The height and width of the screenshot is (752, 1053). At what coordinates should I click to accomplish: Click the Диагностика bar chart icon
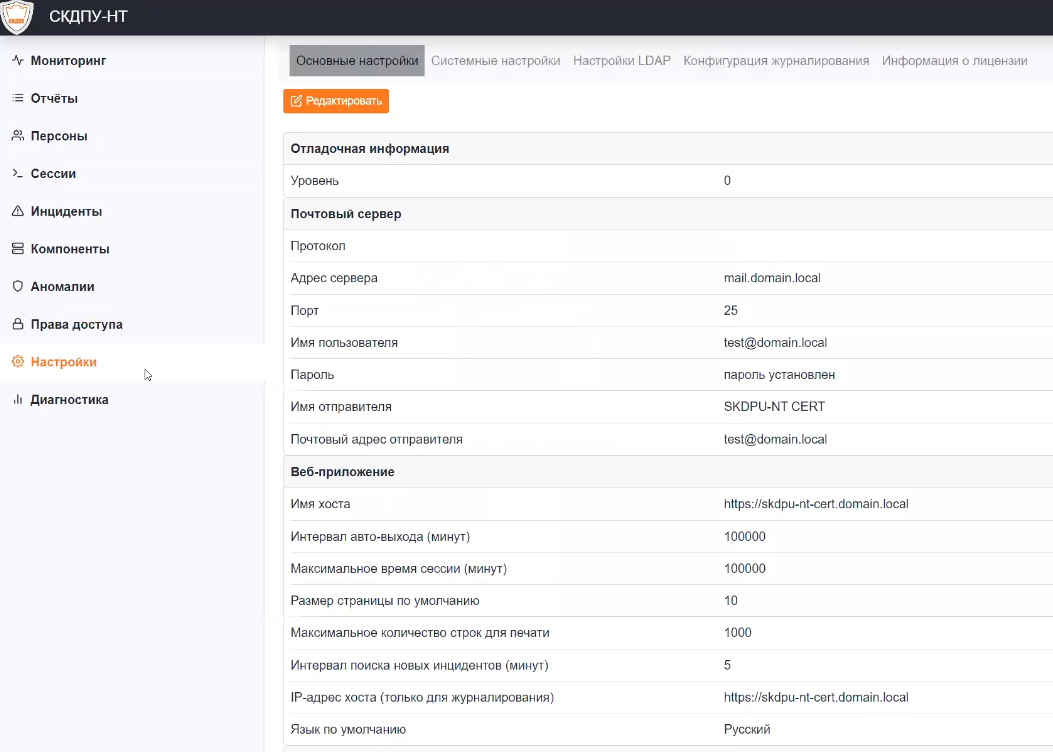pos(17,400)
